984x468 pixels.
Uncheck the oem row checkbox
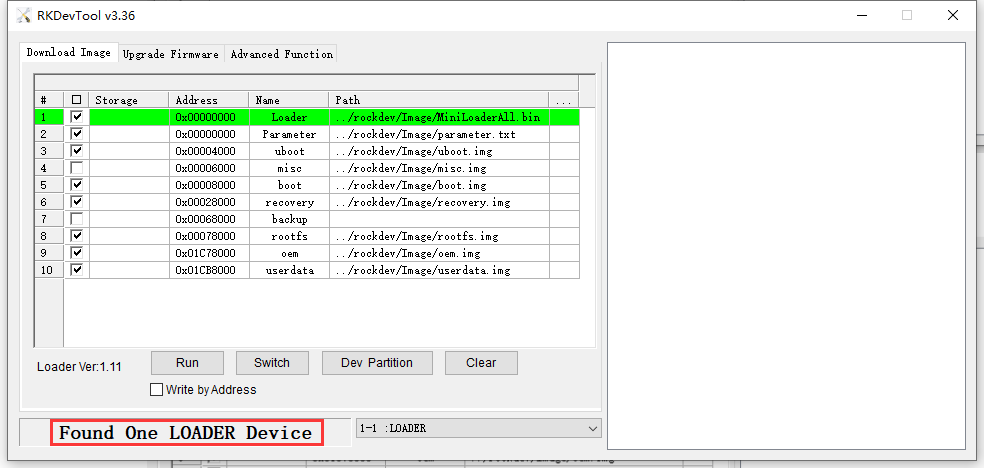click(77, 253)
